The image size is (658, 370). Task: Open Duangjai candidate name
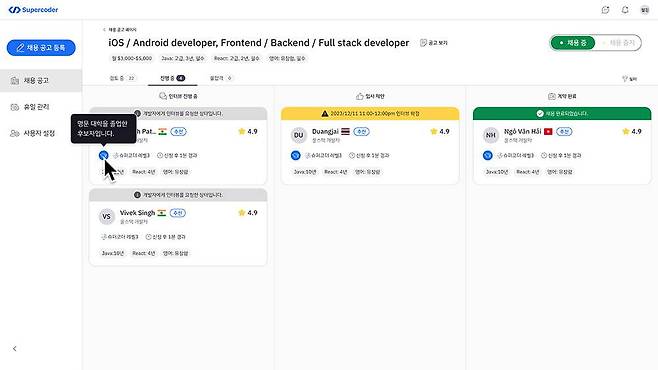pyautogui.click(x=325, y=132)
